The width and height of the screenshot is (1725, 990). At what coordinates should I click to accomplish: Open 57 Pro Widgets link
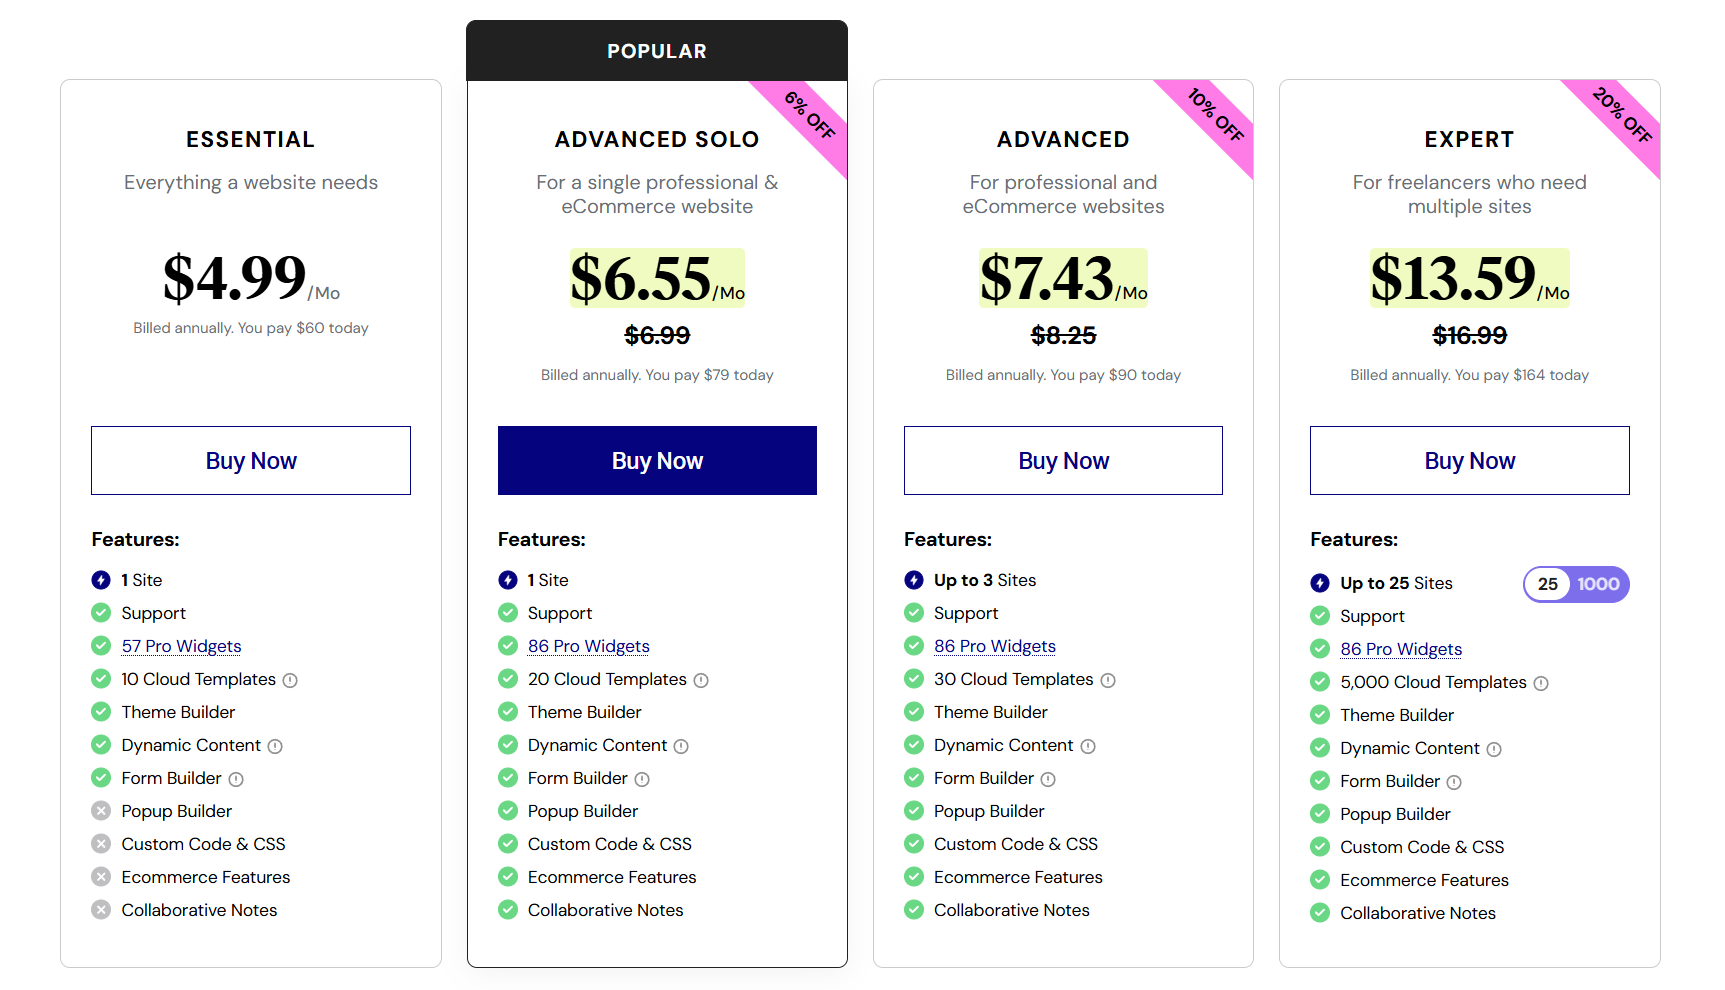coord(181,646)
